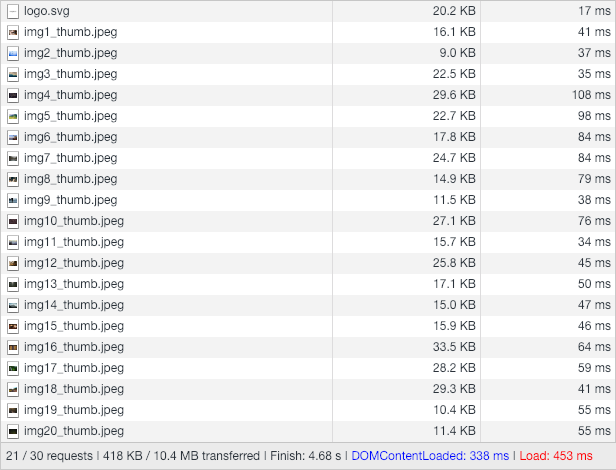Image resolution: width=616 pixels, height=470 pixels.
Task: Click the logo.svg file icon
Action: [x=13, y=11]
